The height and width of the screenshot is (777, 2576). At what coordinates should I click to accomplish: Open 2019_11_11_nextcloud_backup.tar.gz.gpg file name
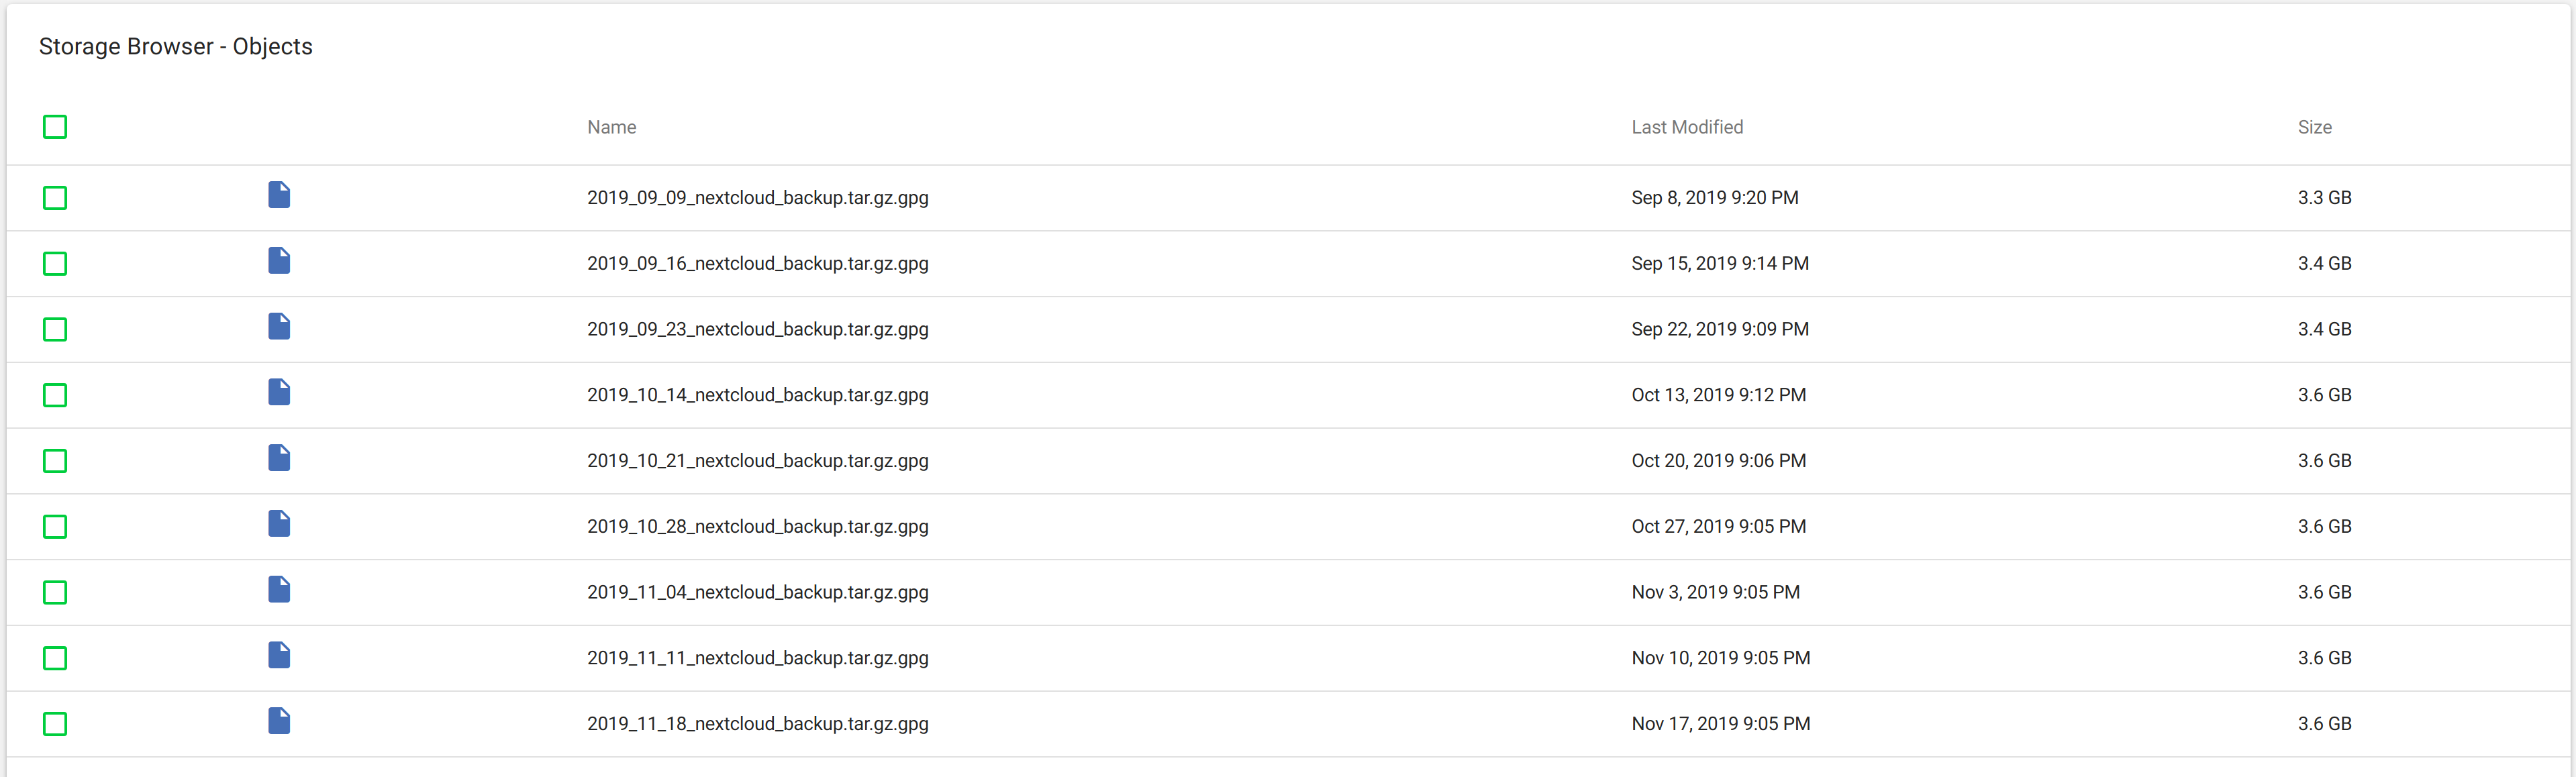(x=758, y=658)
